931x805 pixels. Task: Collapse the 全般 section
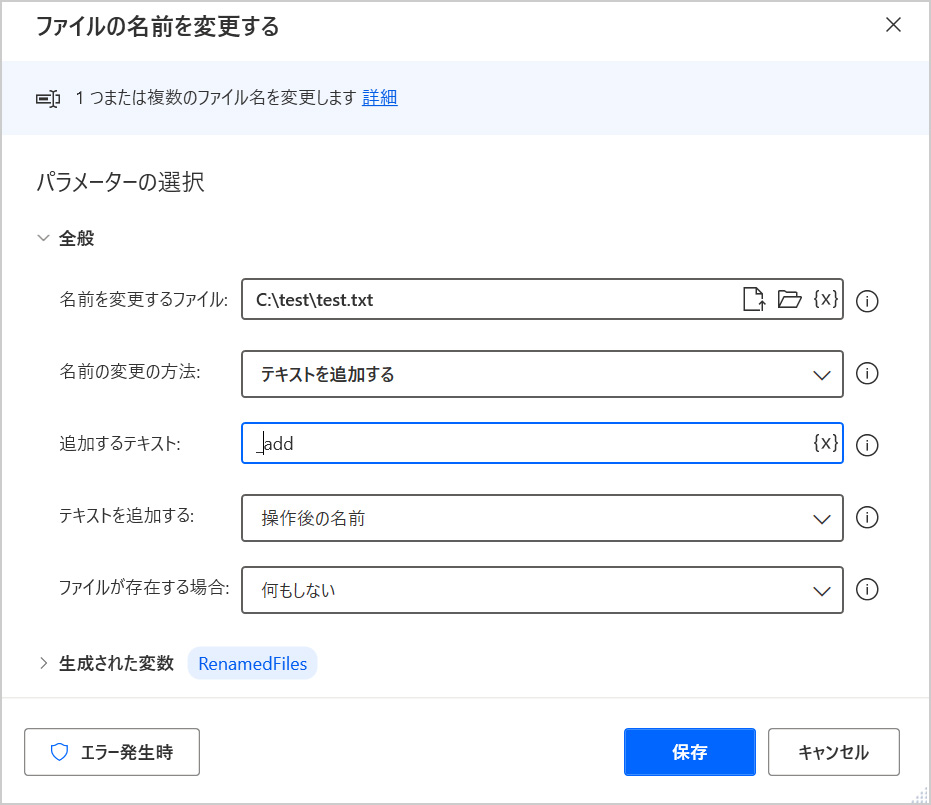click(x=43, y=238)
